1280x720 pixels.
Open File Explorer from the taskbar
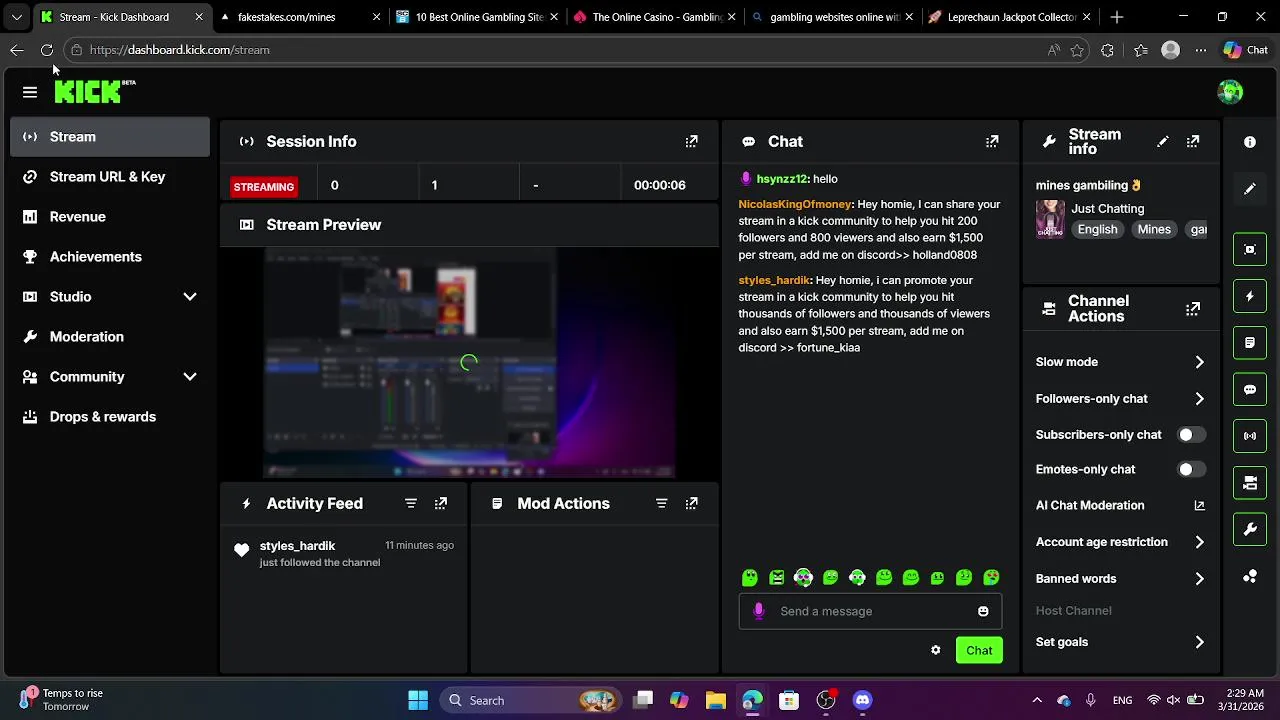click(716, 700)
